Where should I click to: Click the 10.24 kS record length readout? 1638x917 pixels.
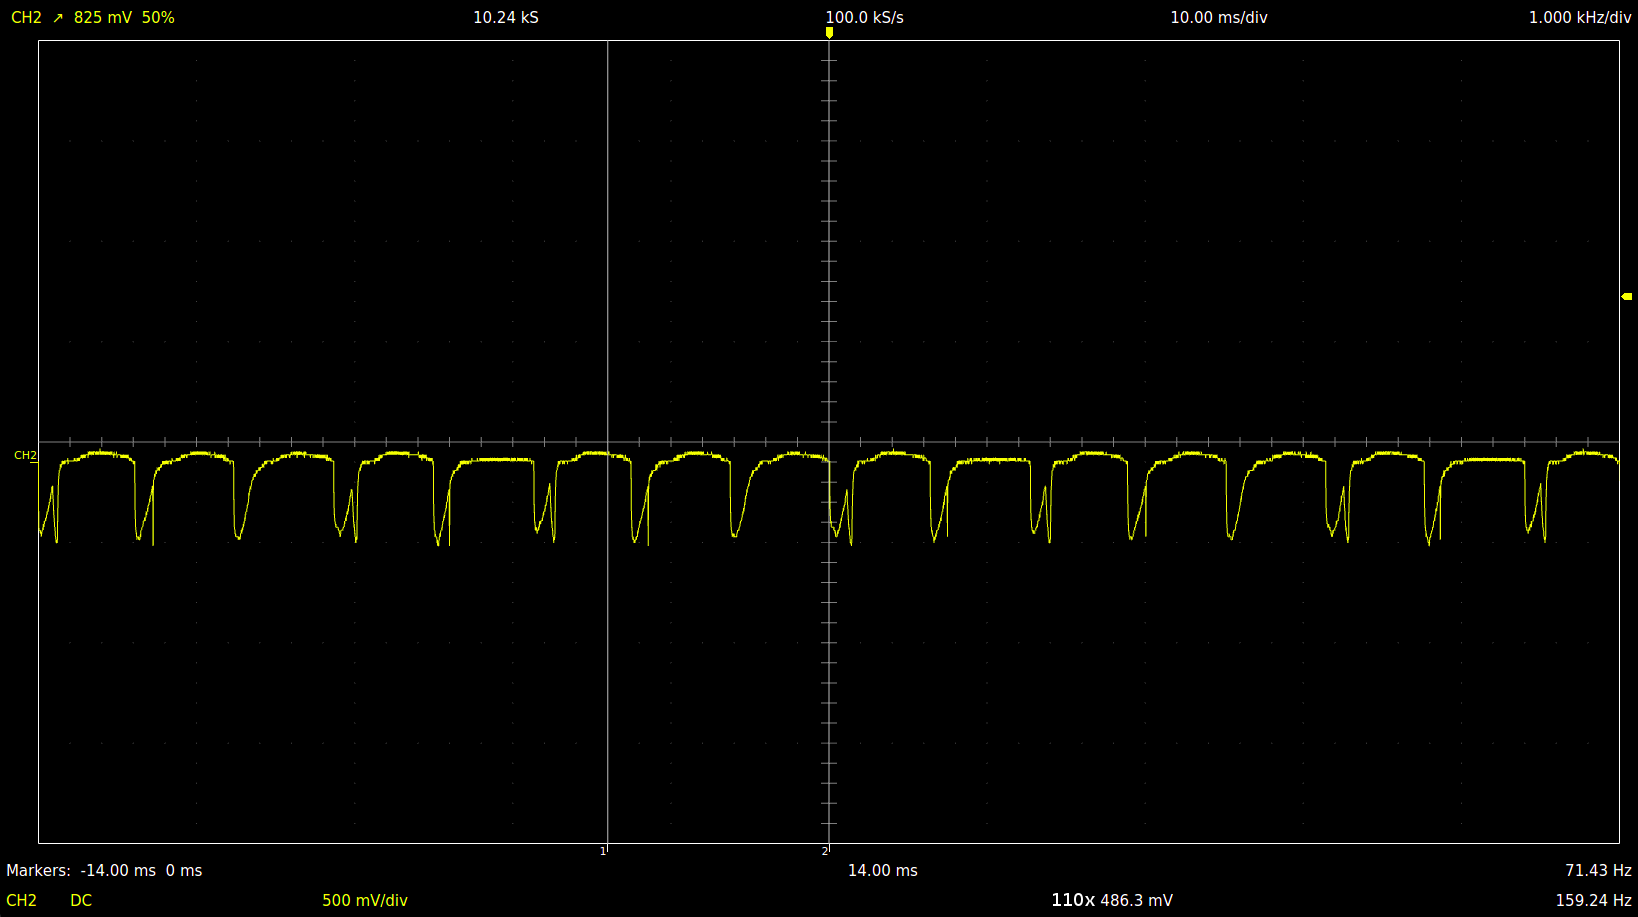[x=506, y=18]
